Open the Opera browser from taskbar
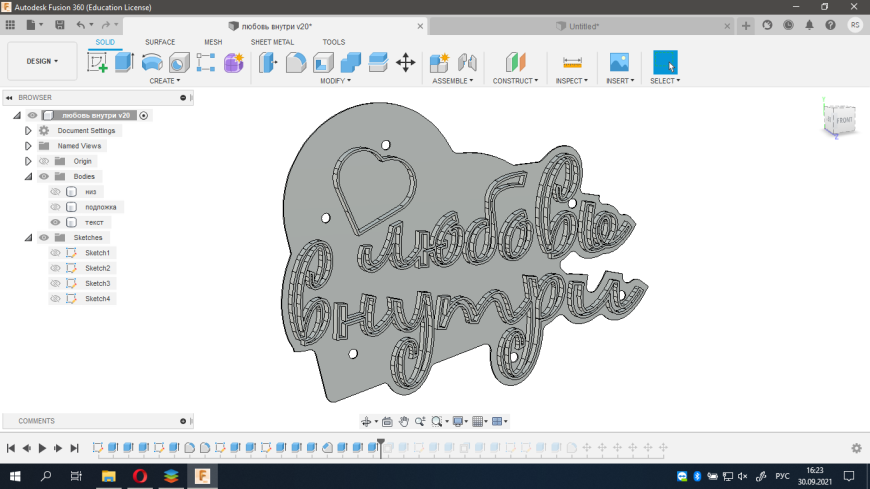Image resolution: width=870 pixels, height=489 pixels. [x=139, y=476]
